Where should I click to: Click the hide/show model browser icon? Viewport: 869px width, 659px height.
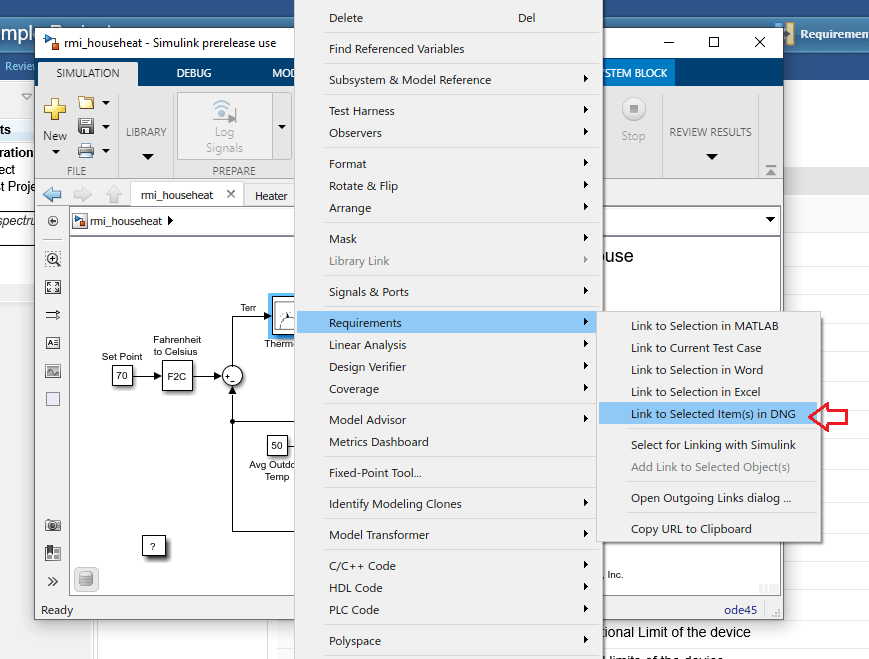pyautogui.click(x=53, y=221)
